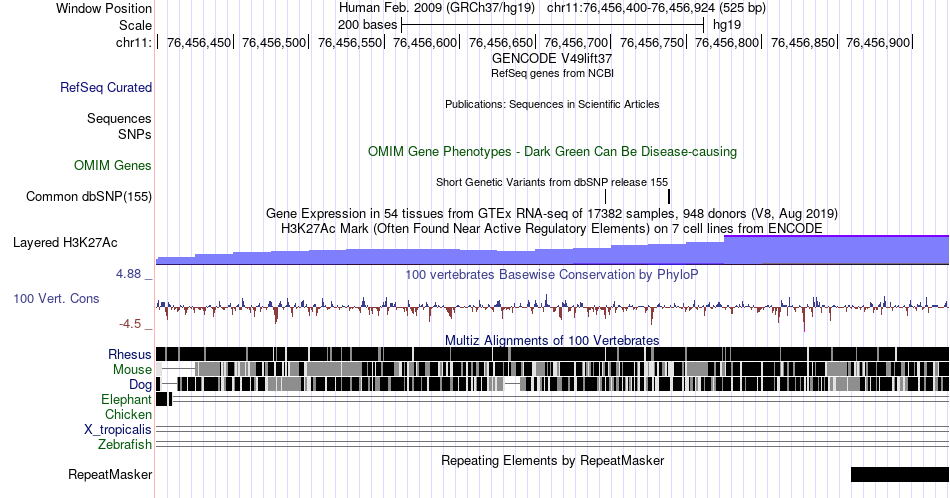Select the Chicken alignment row label
950x498 pixels.
(x=128, y=414)
